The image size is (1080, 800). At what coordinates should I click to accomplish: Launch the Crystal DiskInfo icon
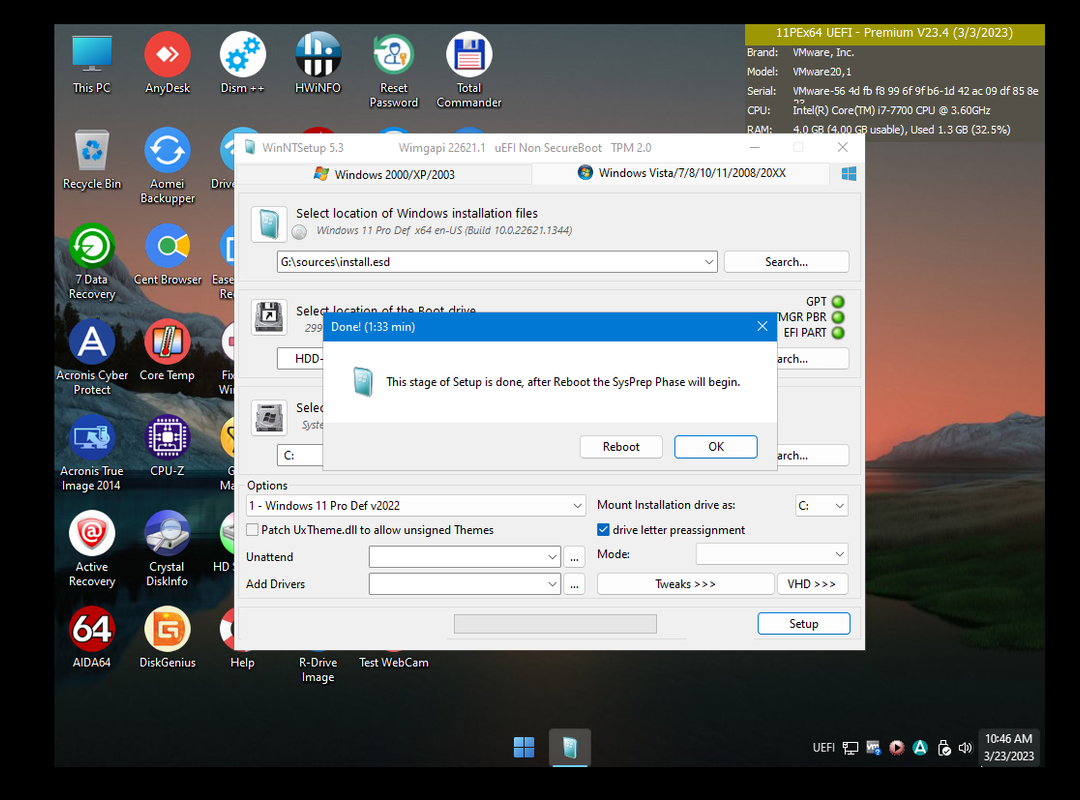pos(167,550)
